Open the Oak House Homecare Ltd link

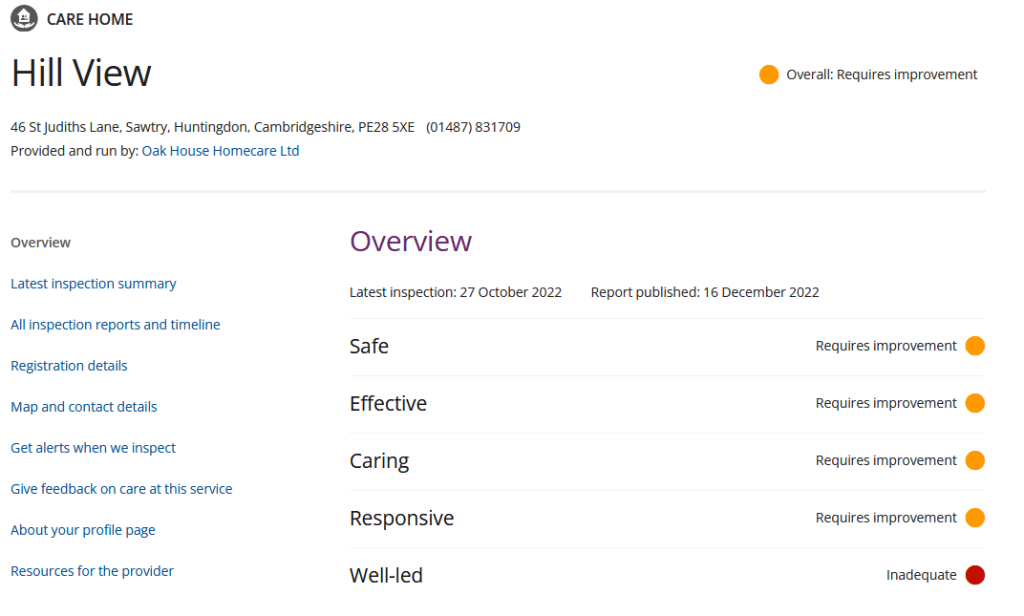220,151
